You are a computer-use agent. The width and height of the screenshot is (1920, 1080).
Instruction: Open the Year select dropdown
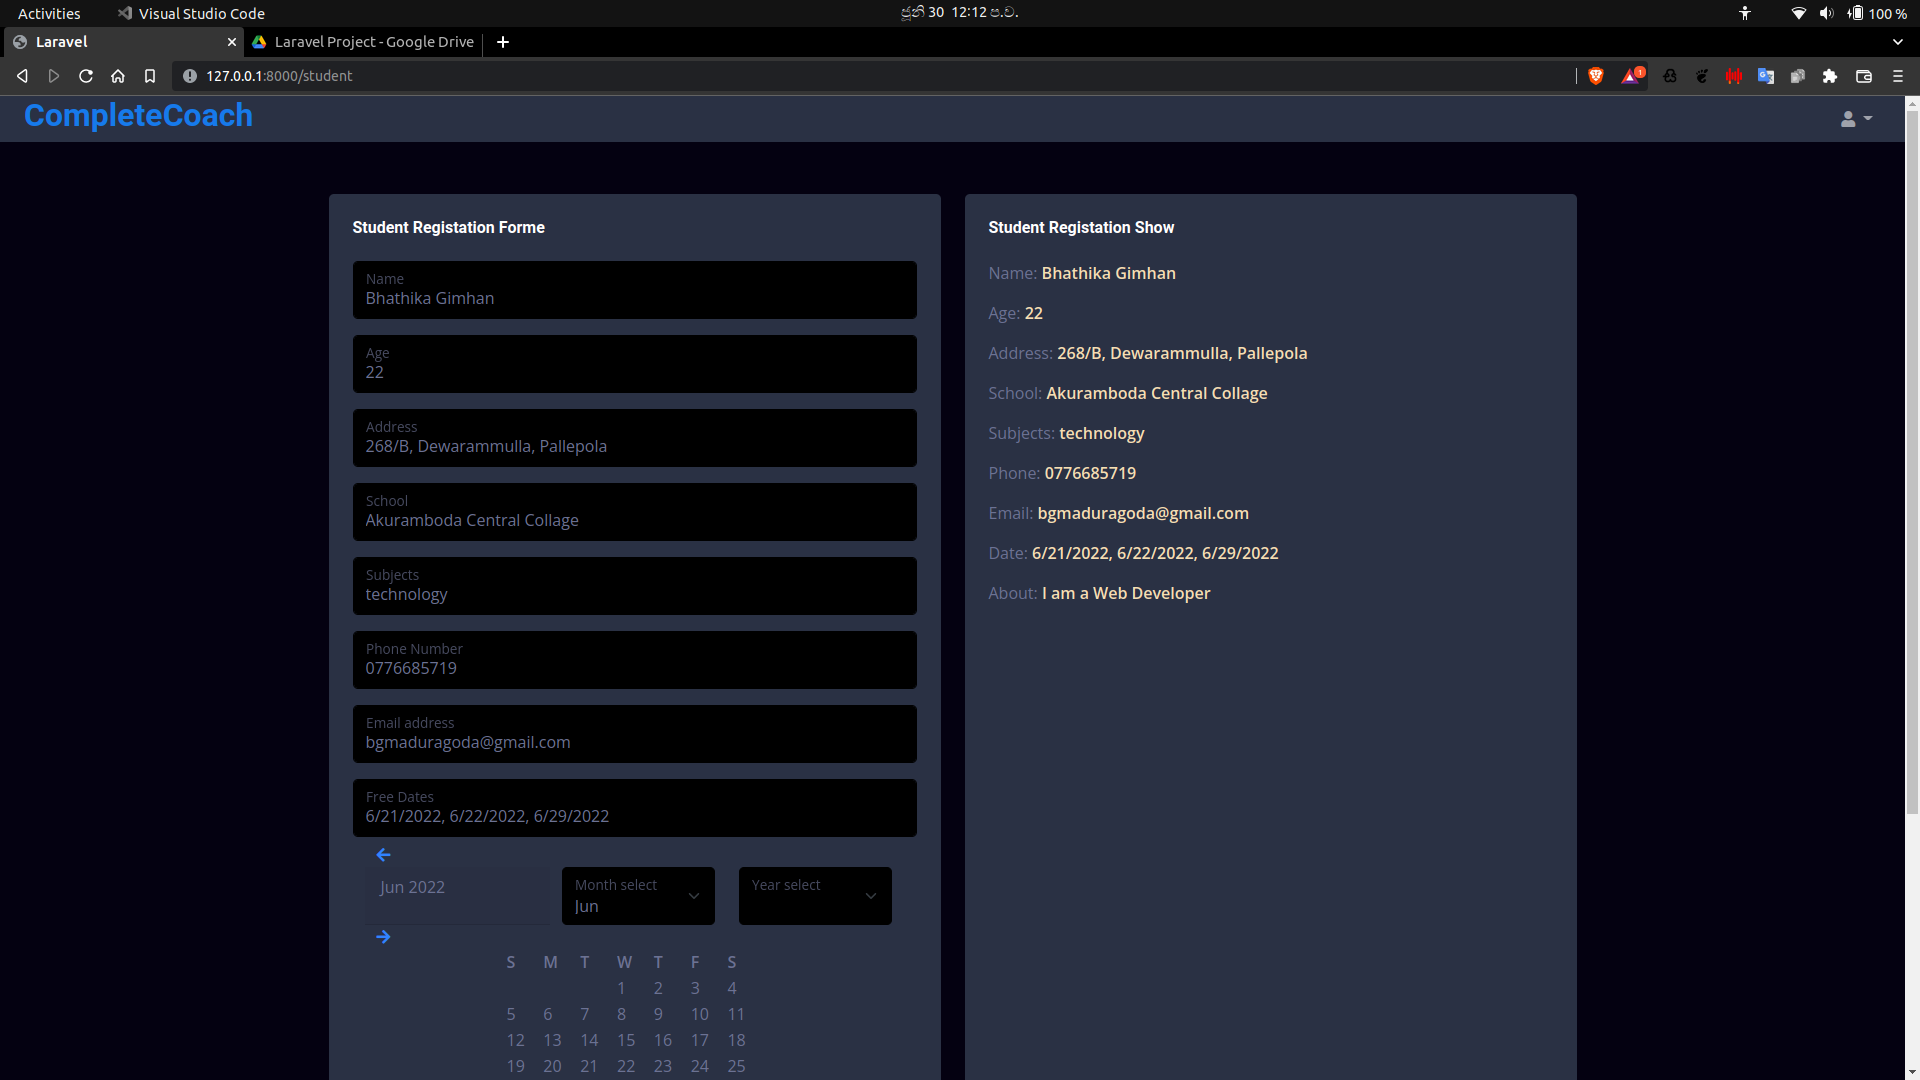(814, 896)
